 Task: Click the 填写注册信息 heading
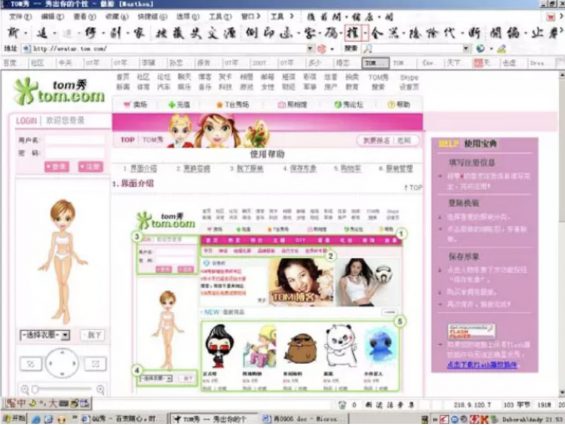pyautogui.click(x=472, y=163)
